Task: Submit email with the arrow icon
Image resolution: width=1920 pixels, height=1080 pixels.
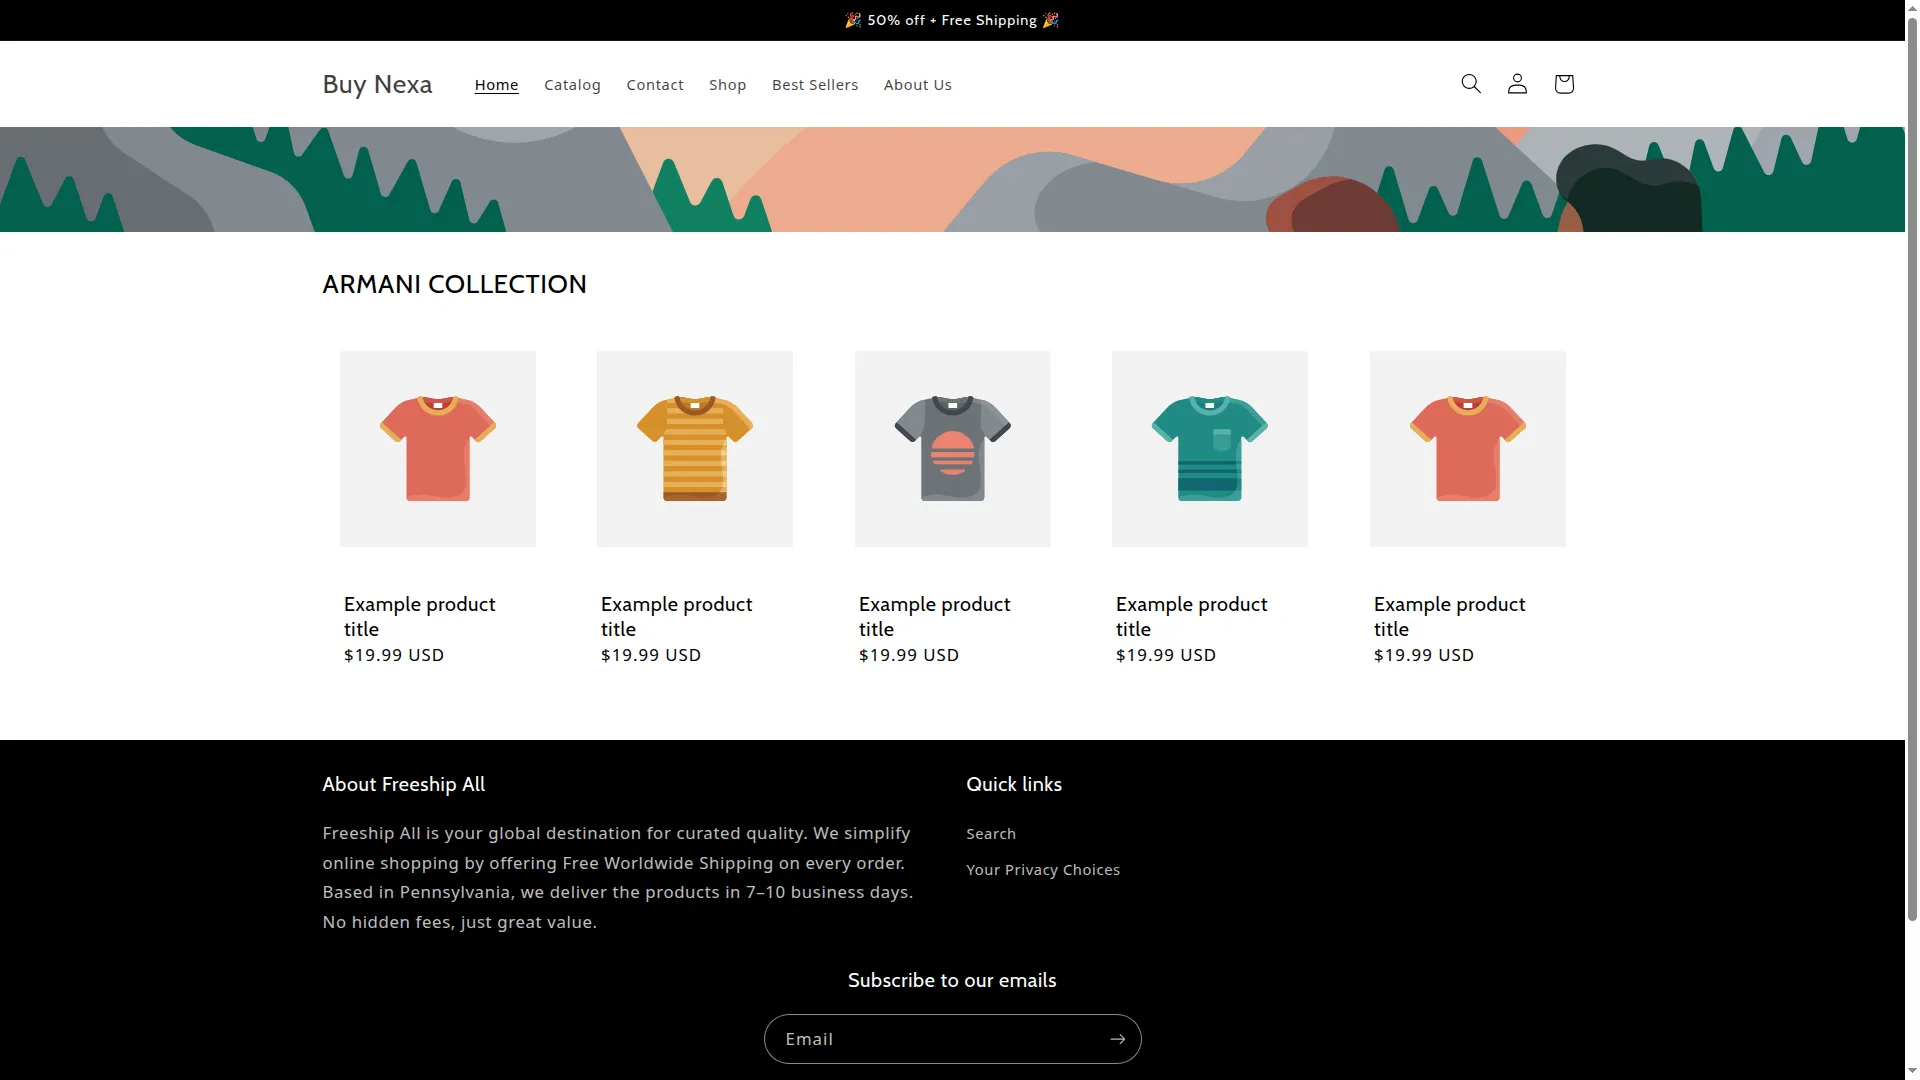Action: [1117, 1039]
